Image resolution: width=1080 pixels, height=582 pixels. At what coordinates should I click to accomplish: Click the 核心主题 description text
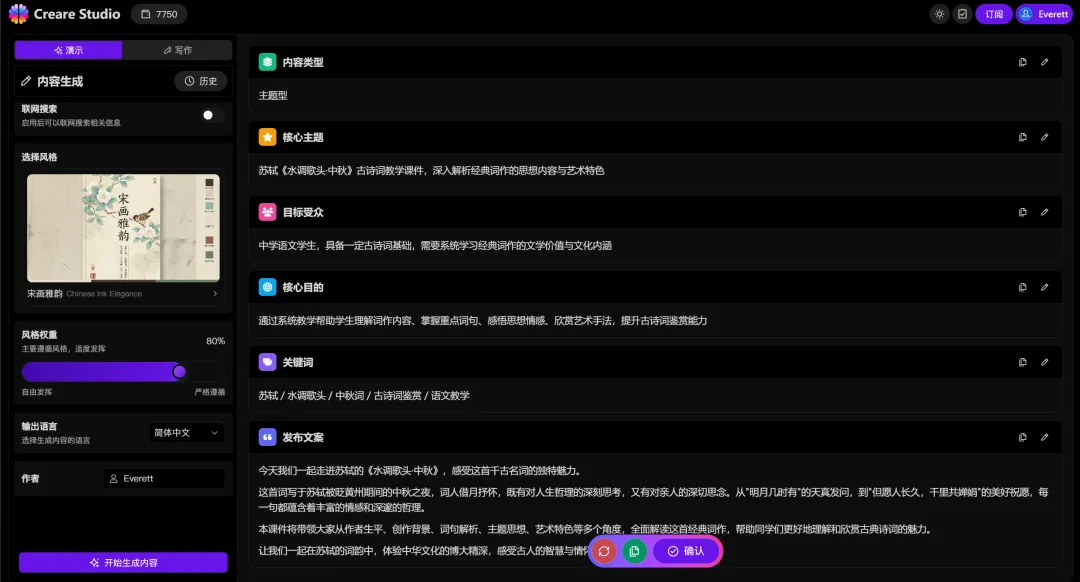(x=431, y=171)
